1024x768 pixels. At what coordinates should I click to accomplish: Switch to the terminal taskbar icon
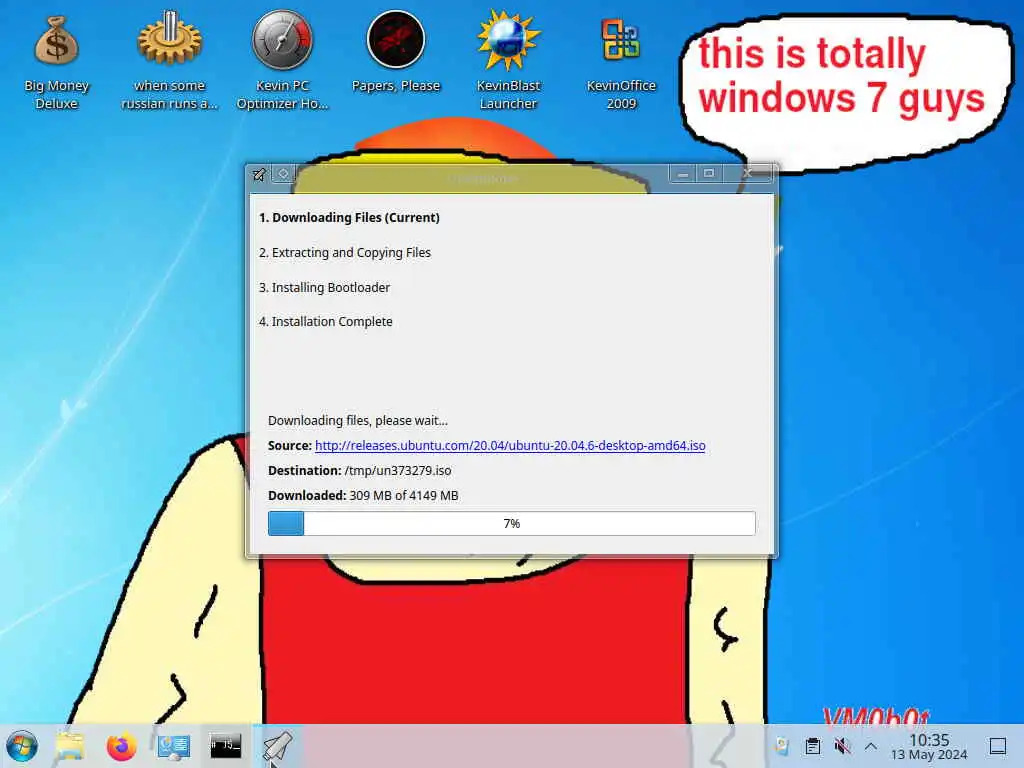point(225,745)
